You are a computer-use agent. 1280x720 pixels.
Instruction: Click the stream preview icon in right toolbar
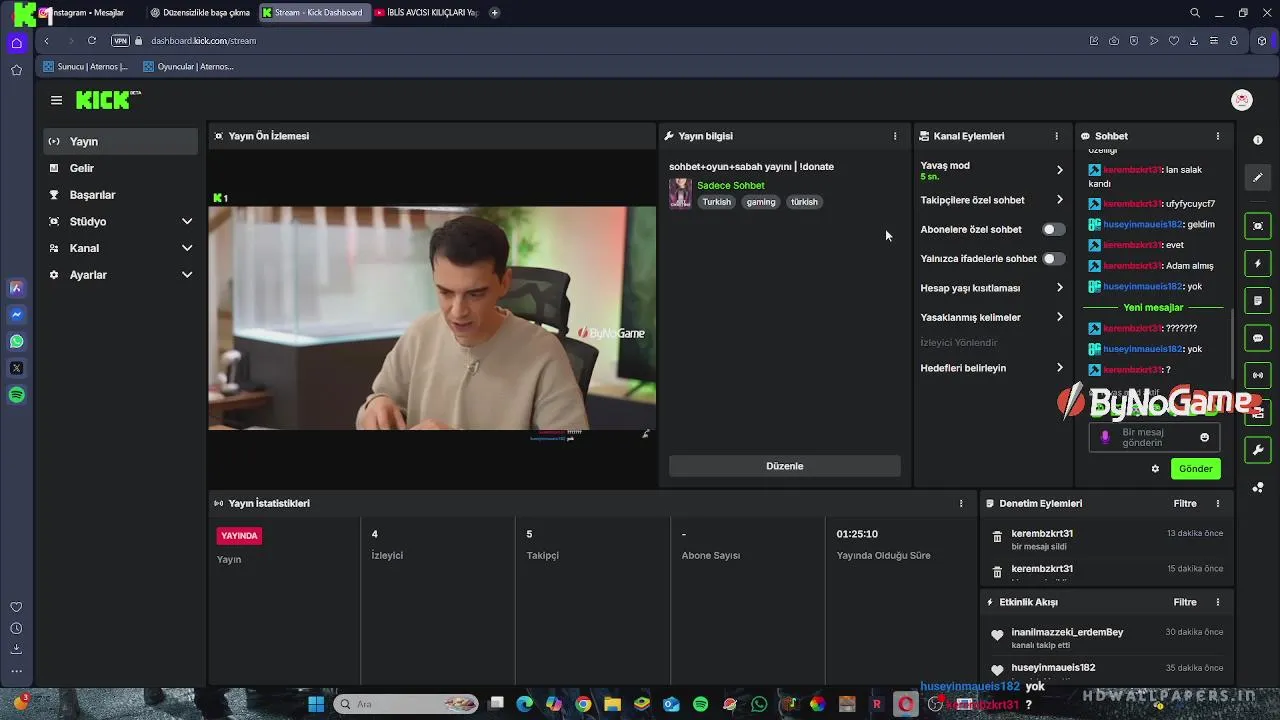tap(1258, 226)
